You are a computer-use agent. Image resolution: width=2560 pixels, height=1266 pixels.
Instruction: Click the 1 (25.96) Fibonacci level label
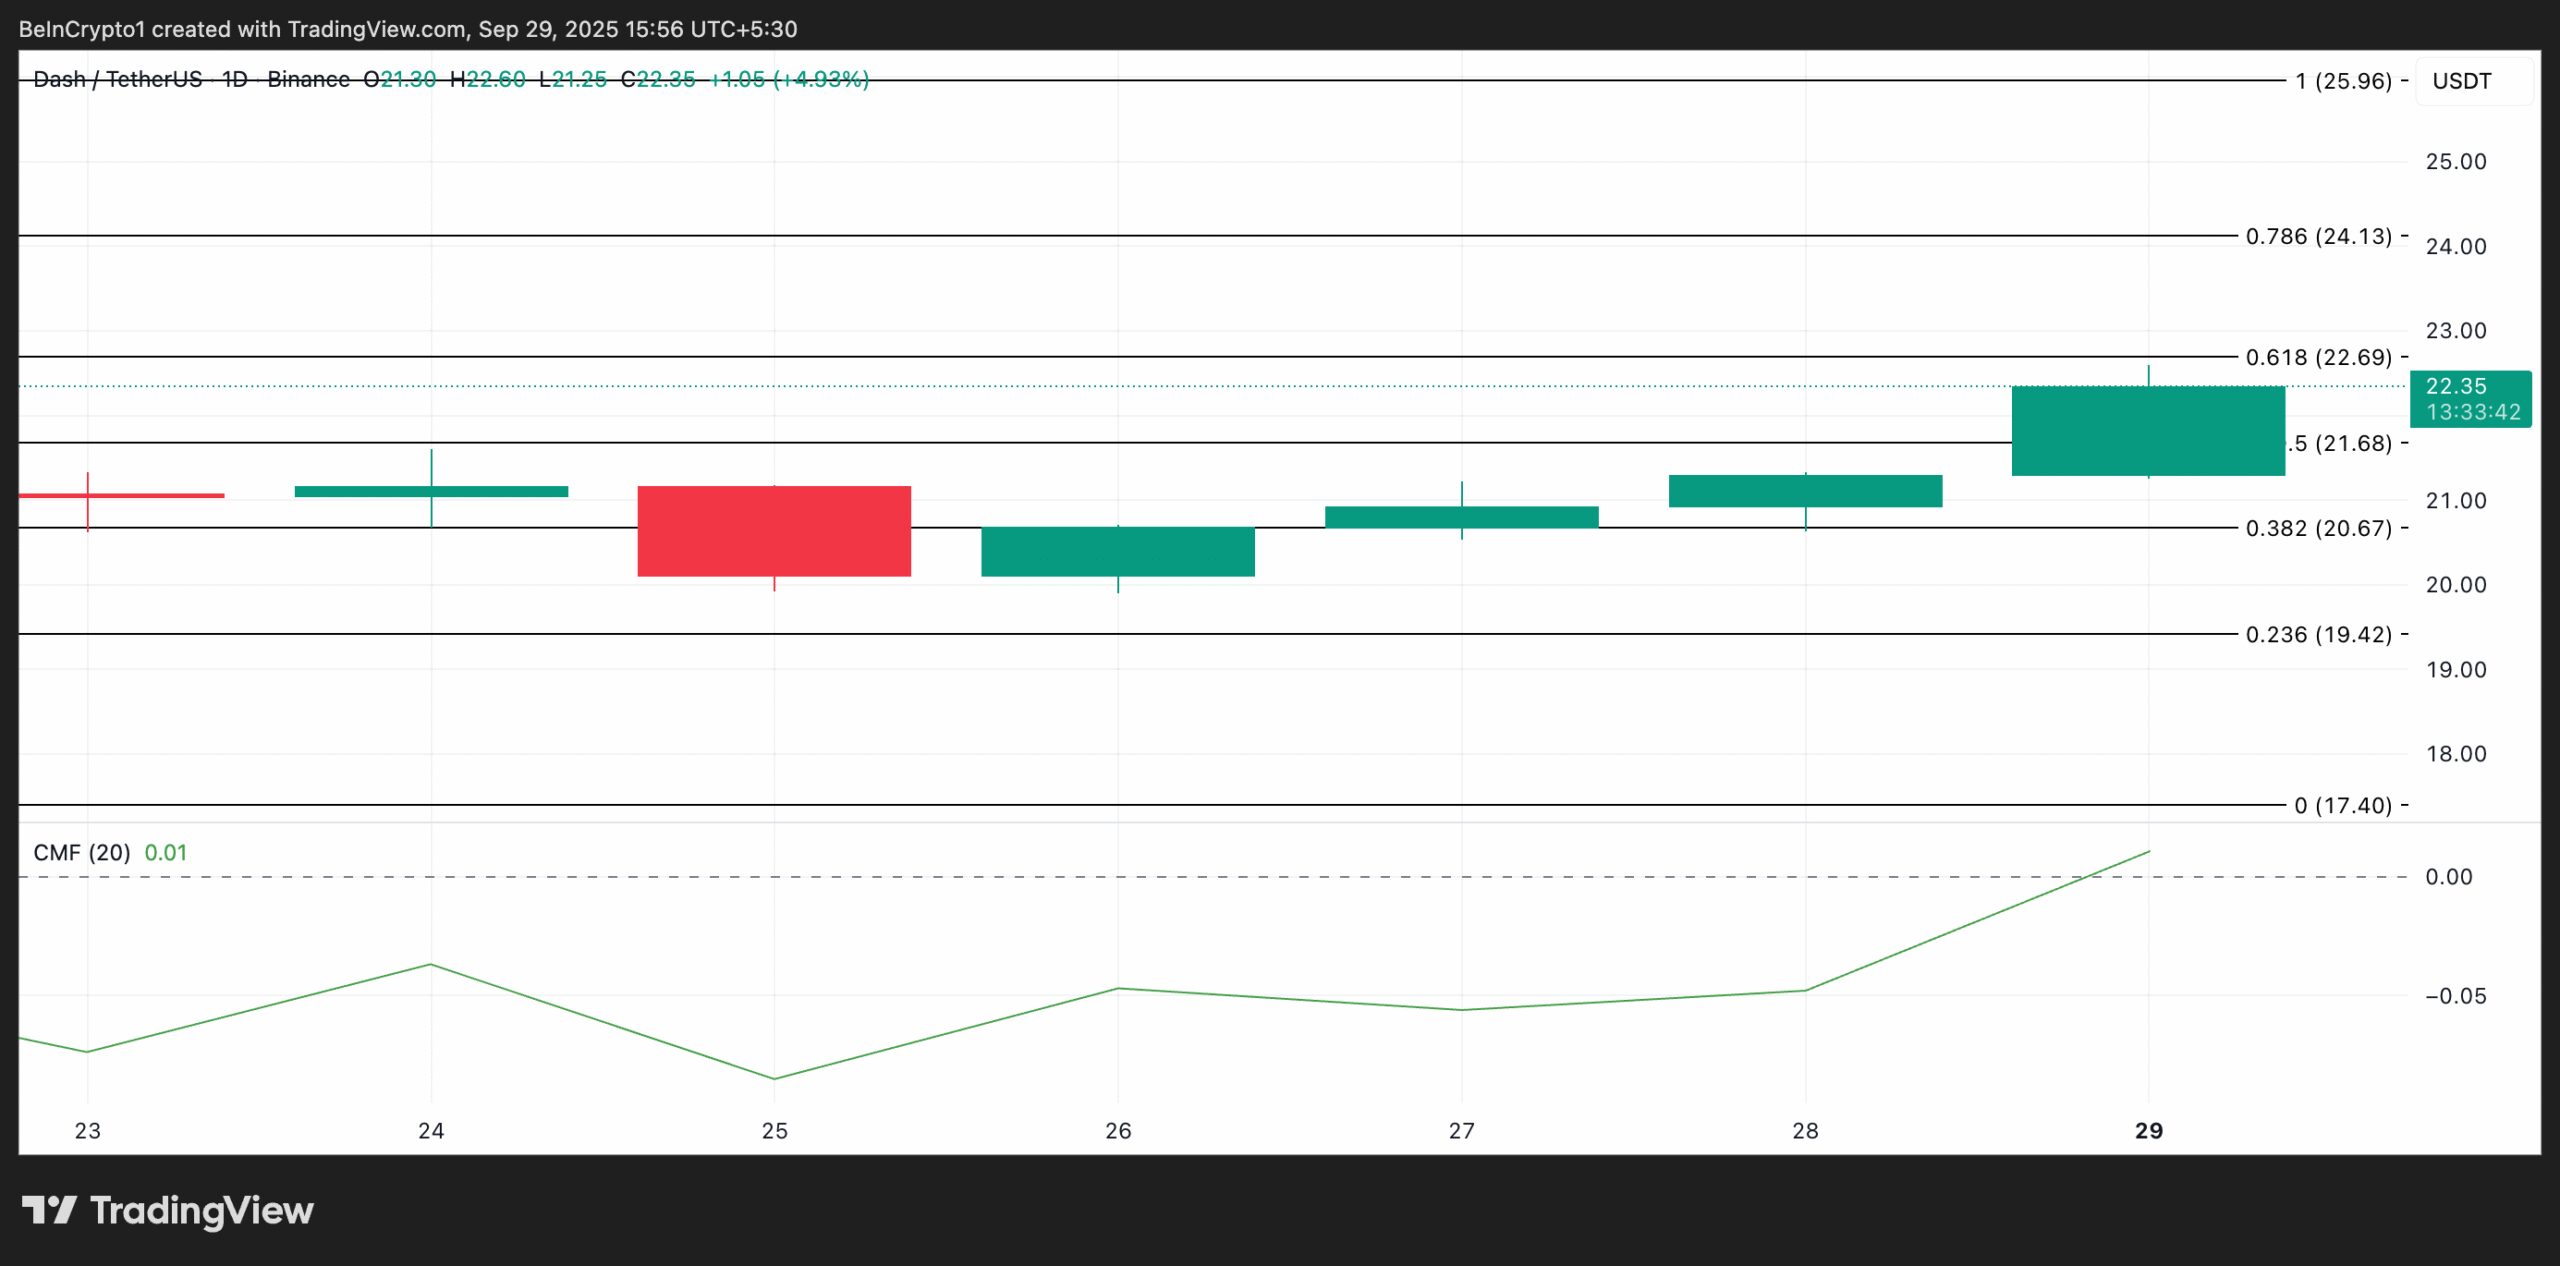(2342, 81)
